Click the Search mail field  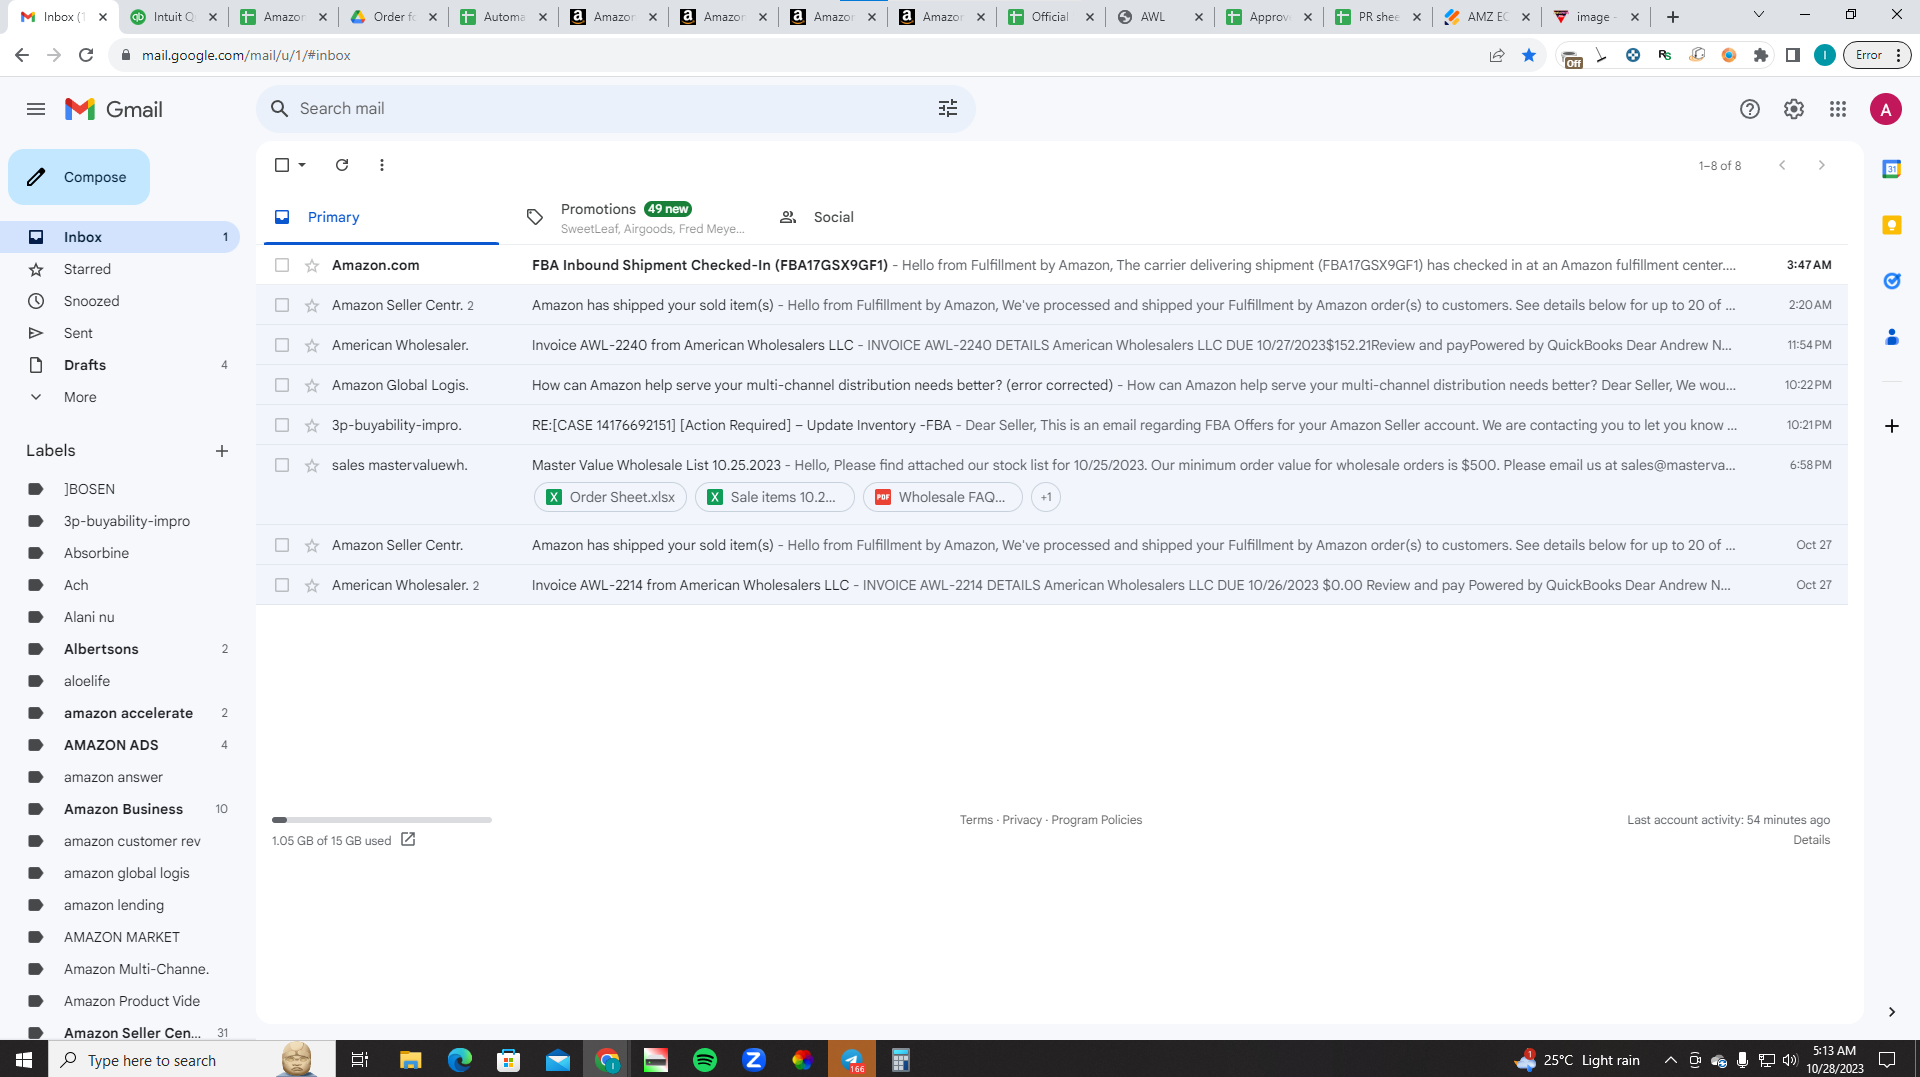tap(615, 108)
